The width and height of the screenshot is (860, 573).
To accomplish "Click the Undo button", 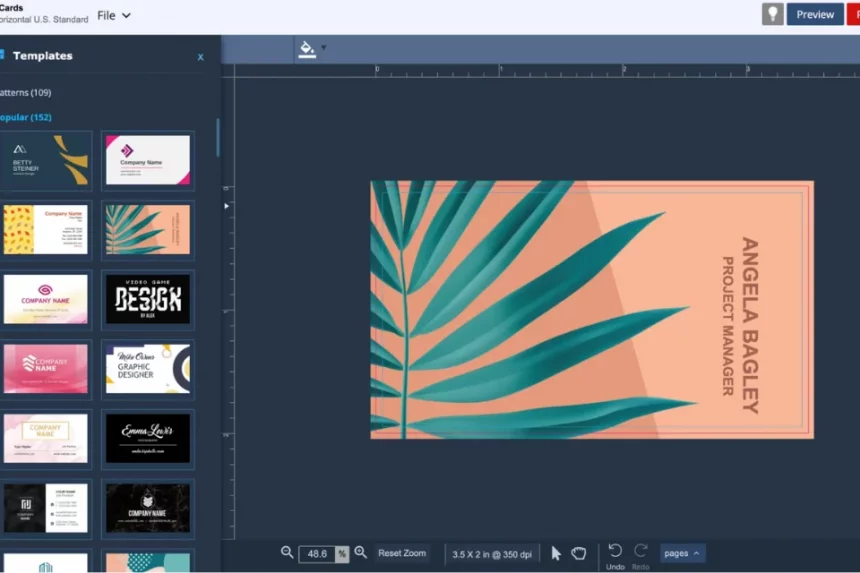I will [615, 557].
